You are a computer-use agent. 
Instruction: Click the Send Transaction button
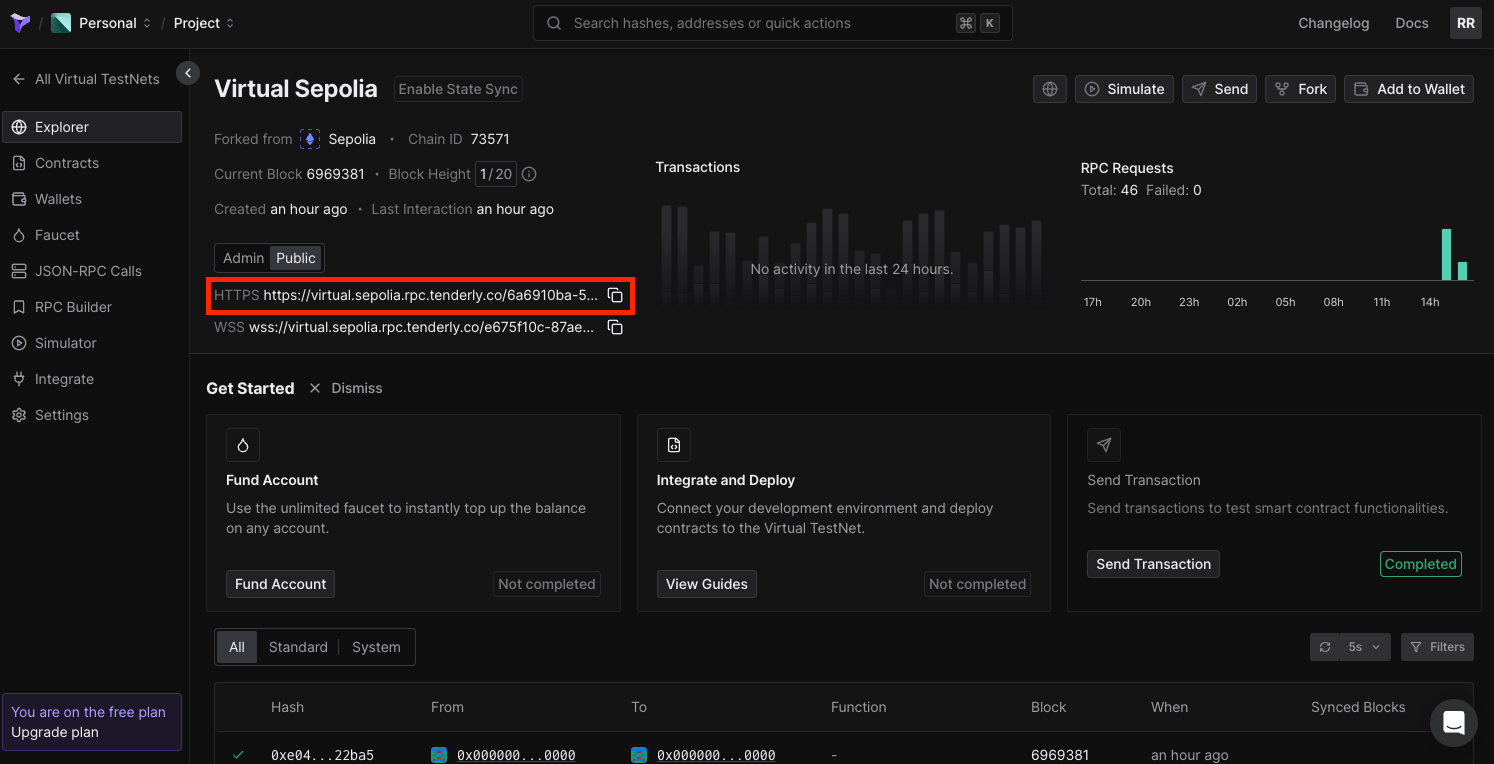[x=1153, y=564]
